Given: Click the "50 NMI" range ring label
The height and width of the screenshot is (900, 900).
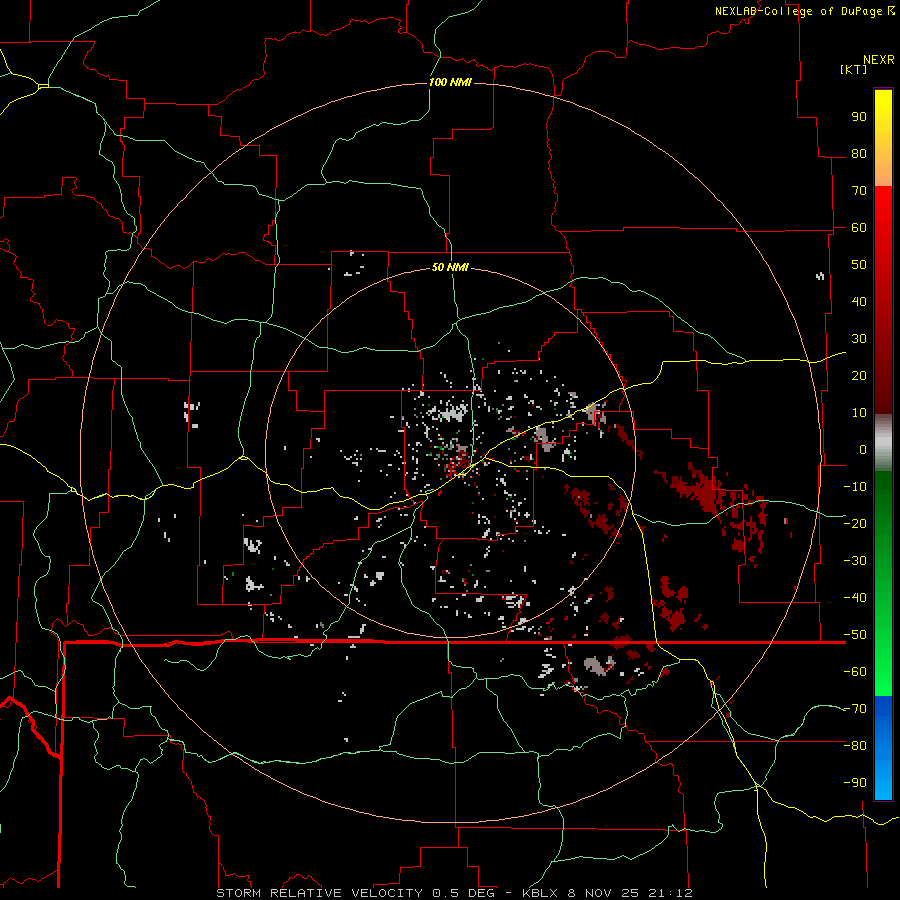Looking at the screenshot, I should point(451,267).
